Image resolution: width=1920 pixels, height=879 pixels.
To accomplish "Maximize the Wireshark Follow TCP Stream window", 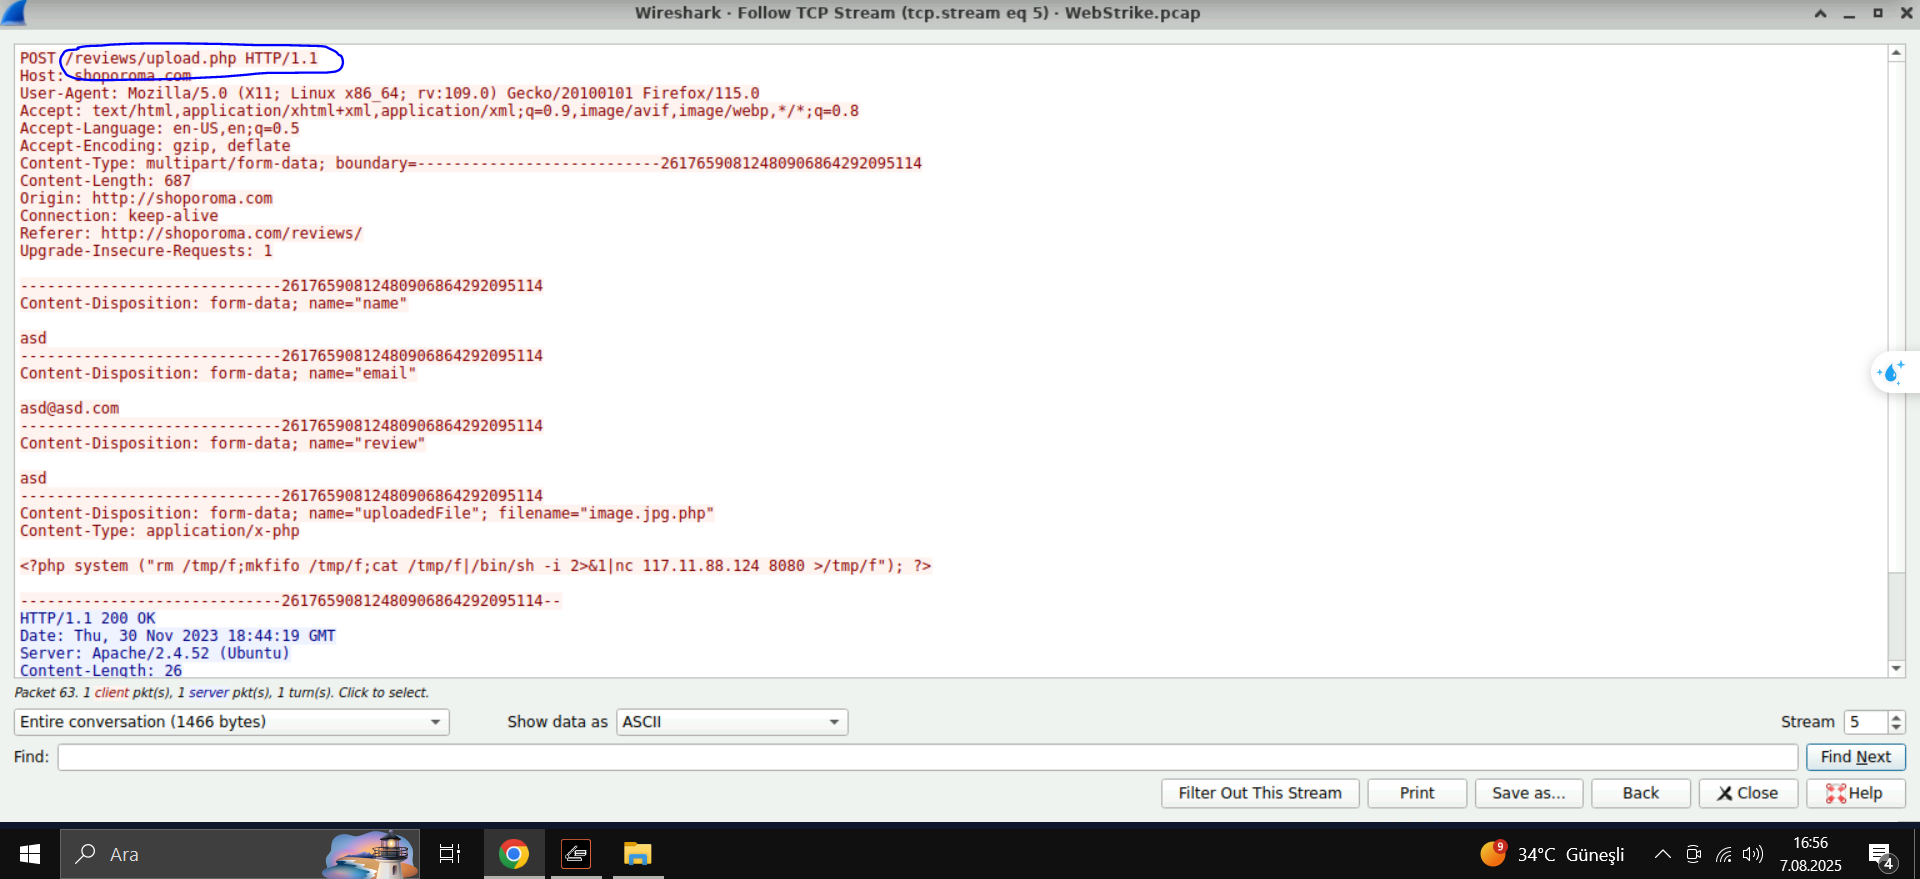I will (x=1878, y=13).
